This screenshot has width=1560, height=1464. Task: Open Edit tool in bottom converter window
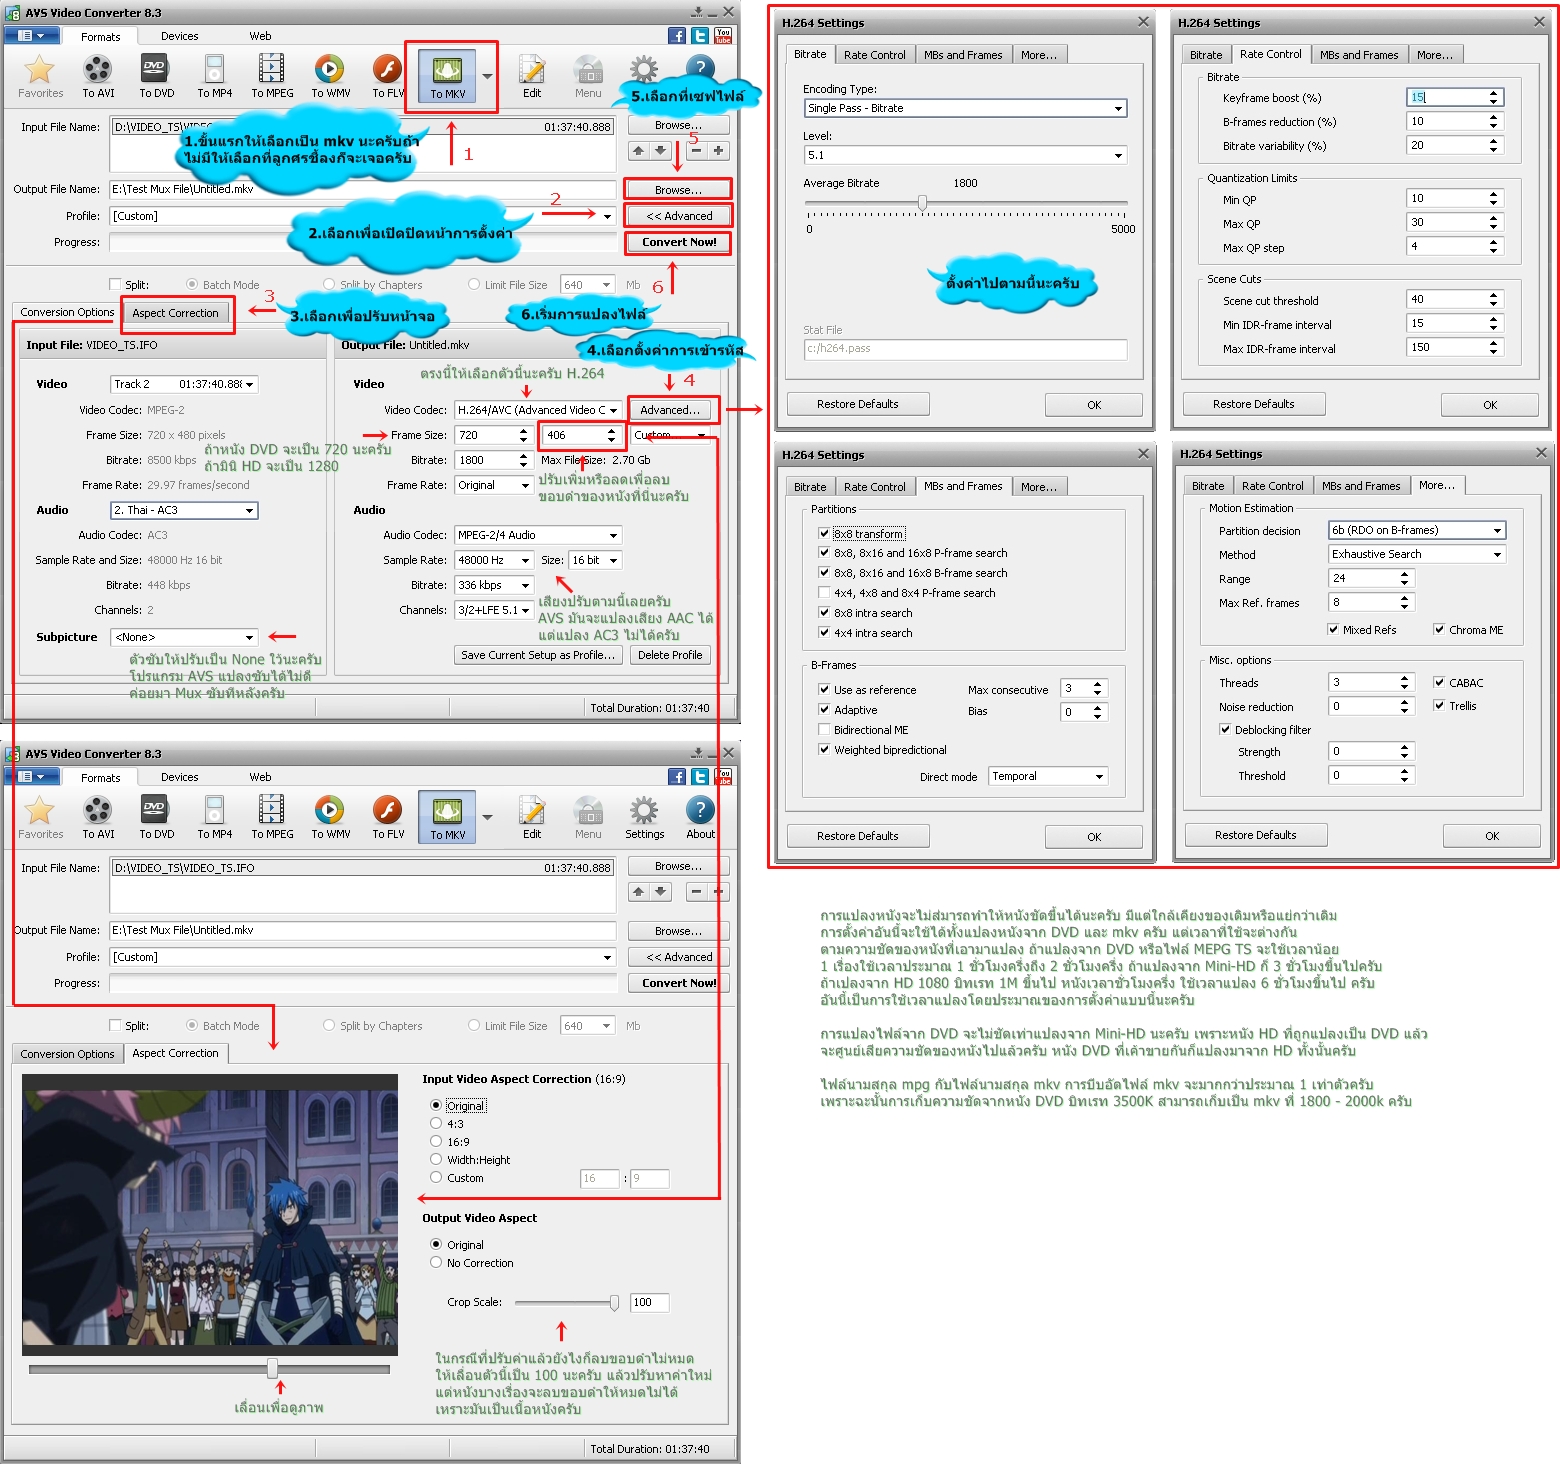click(532, 818)
